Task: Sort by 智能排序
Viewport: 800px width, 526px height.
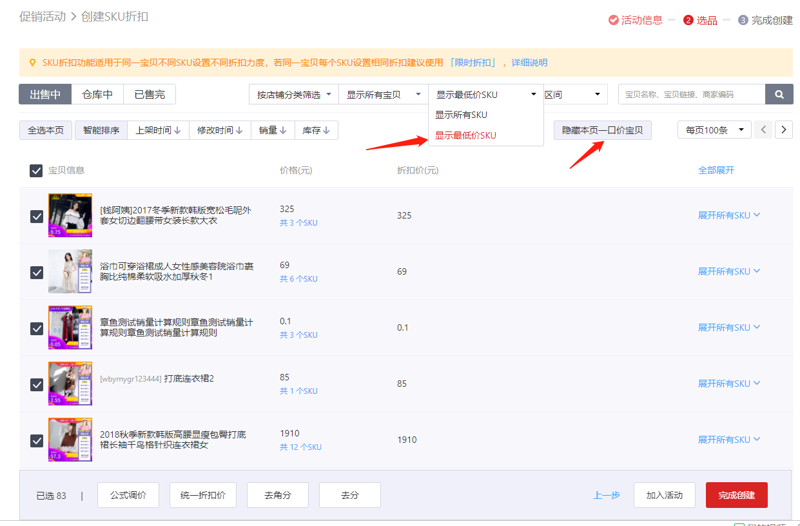Action: [101, 130]
